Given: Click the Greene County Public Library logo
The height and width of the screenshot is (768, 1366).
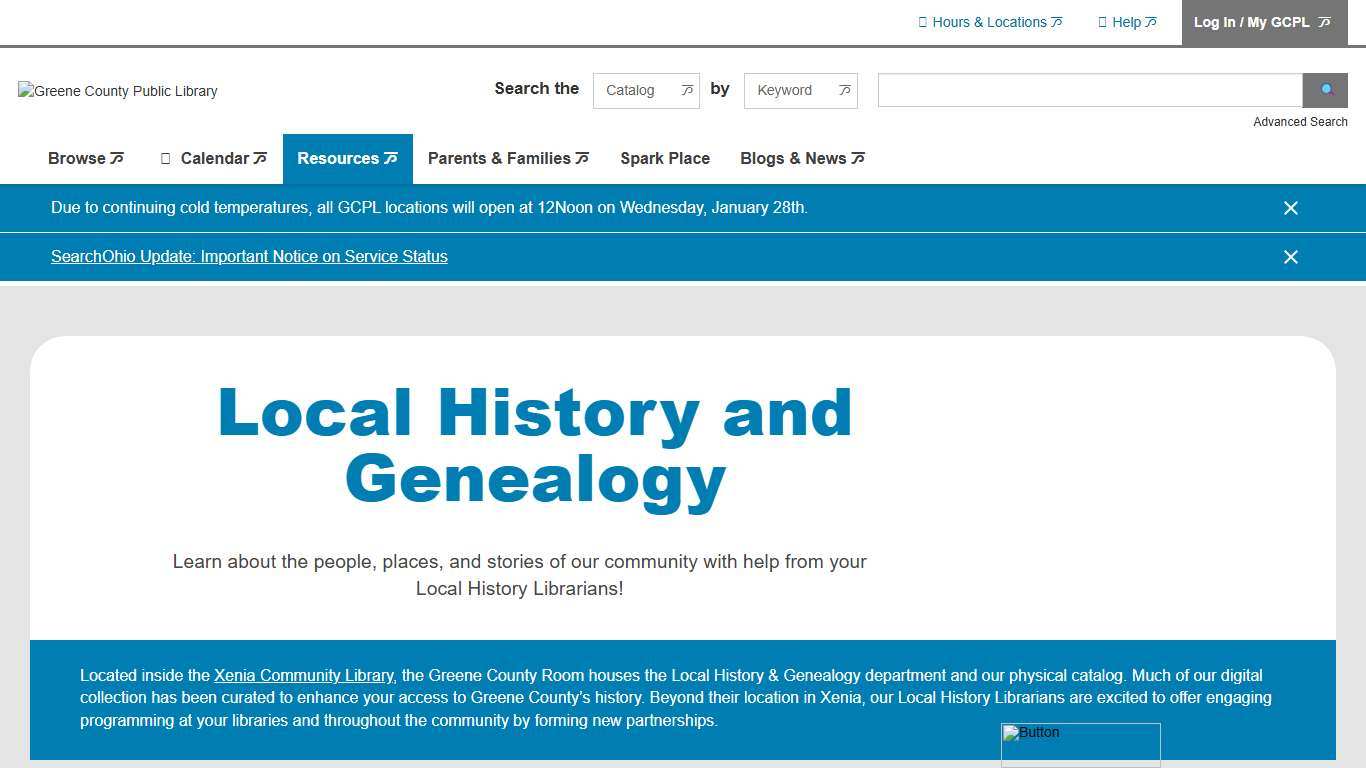Looking at the screenshot, I should 116,91.
